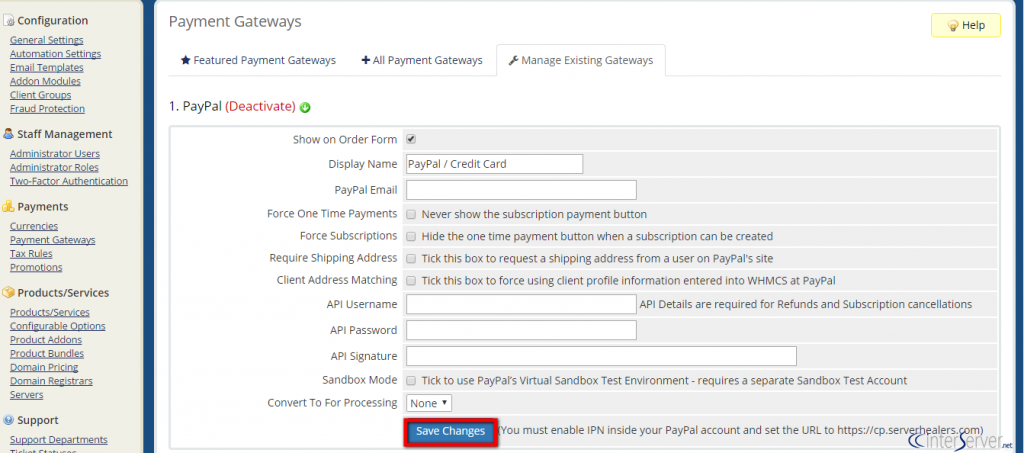Open Domain Registrars link
Image resolution: width=1024 pixels, height=453 pixels.
[x=51, y=381]
